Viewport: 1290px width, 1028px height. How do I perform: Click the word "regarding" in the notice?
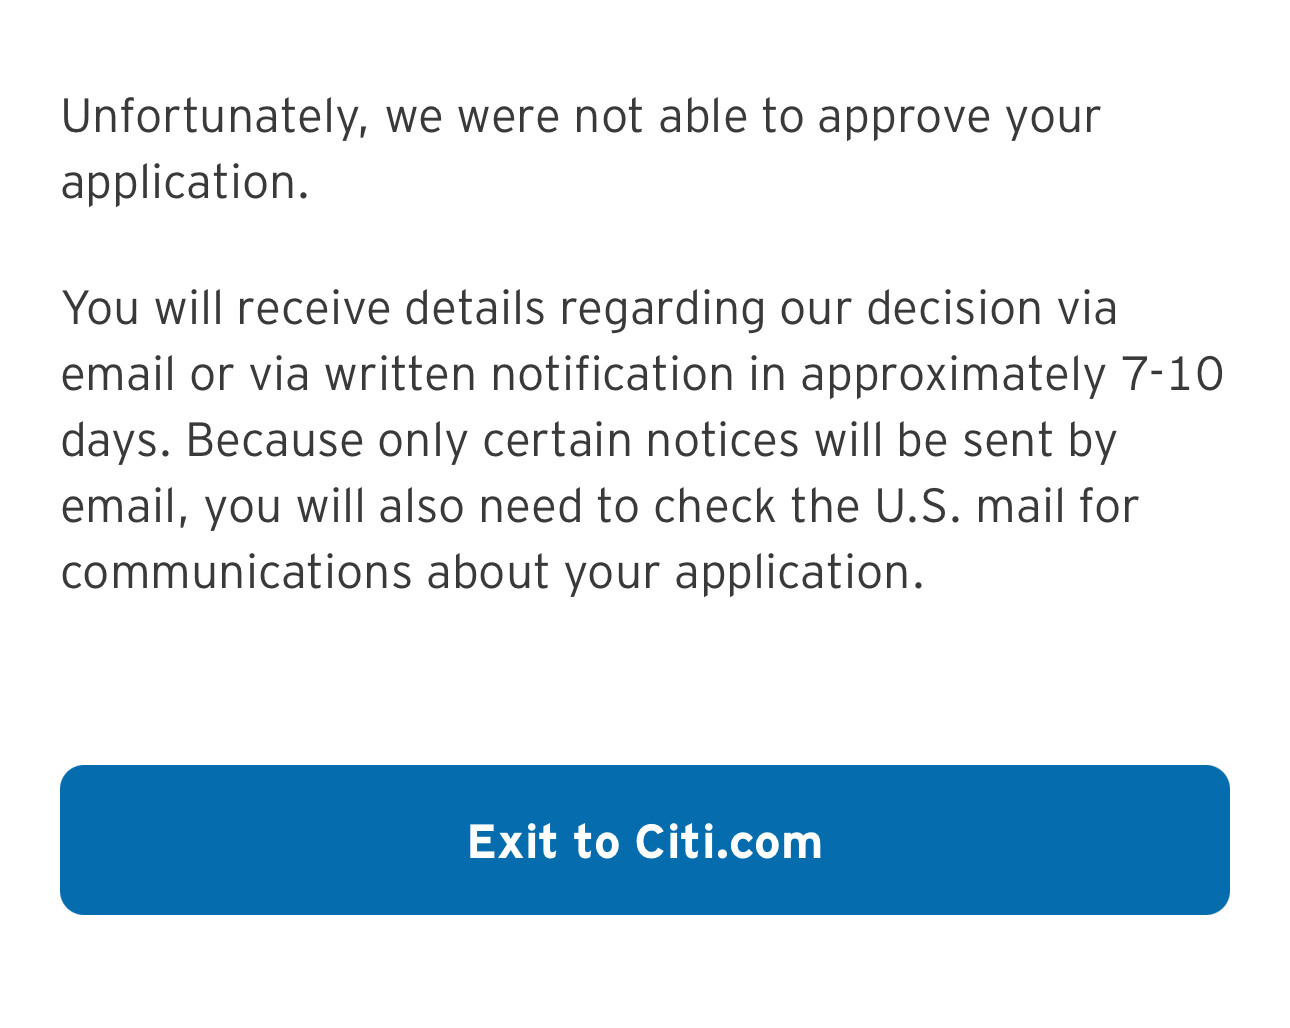tap(662, 308)
